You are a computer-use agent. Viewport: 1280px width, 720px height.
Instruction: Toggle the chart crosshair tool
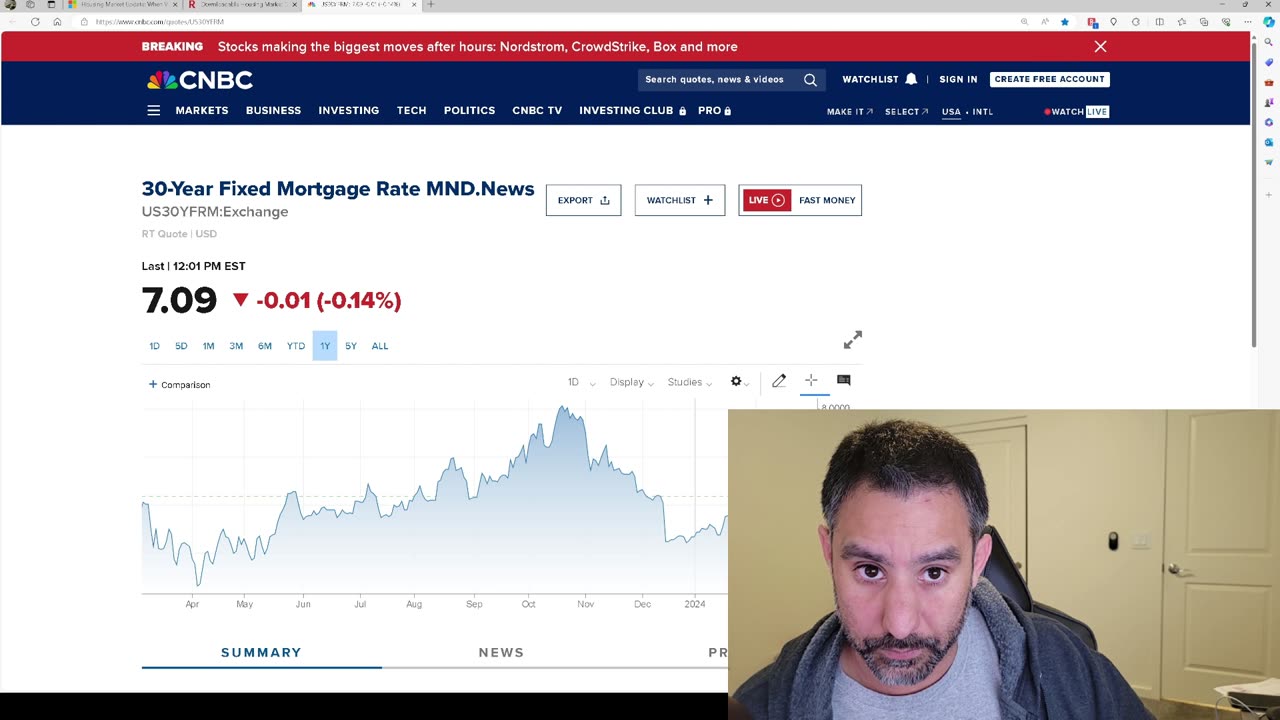[811, 380]
